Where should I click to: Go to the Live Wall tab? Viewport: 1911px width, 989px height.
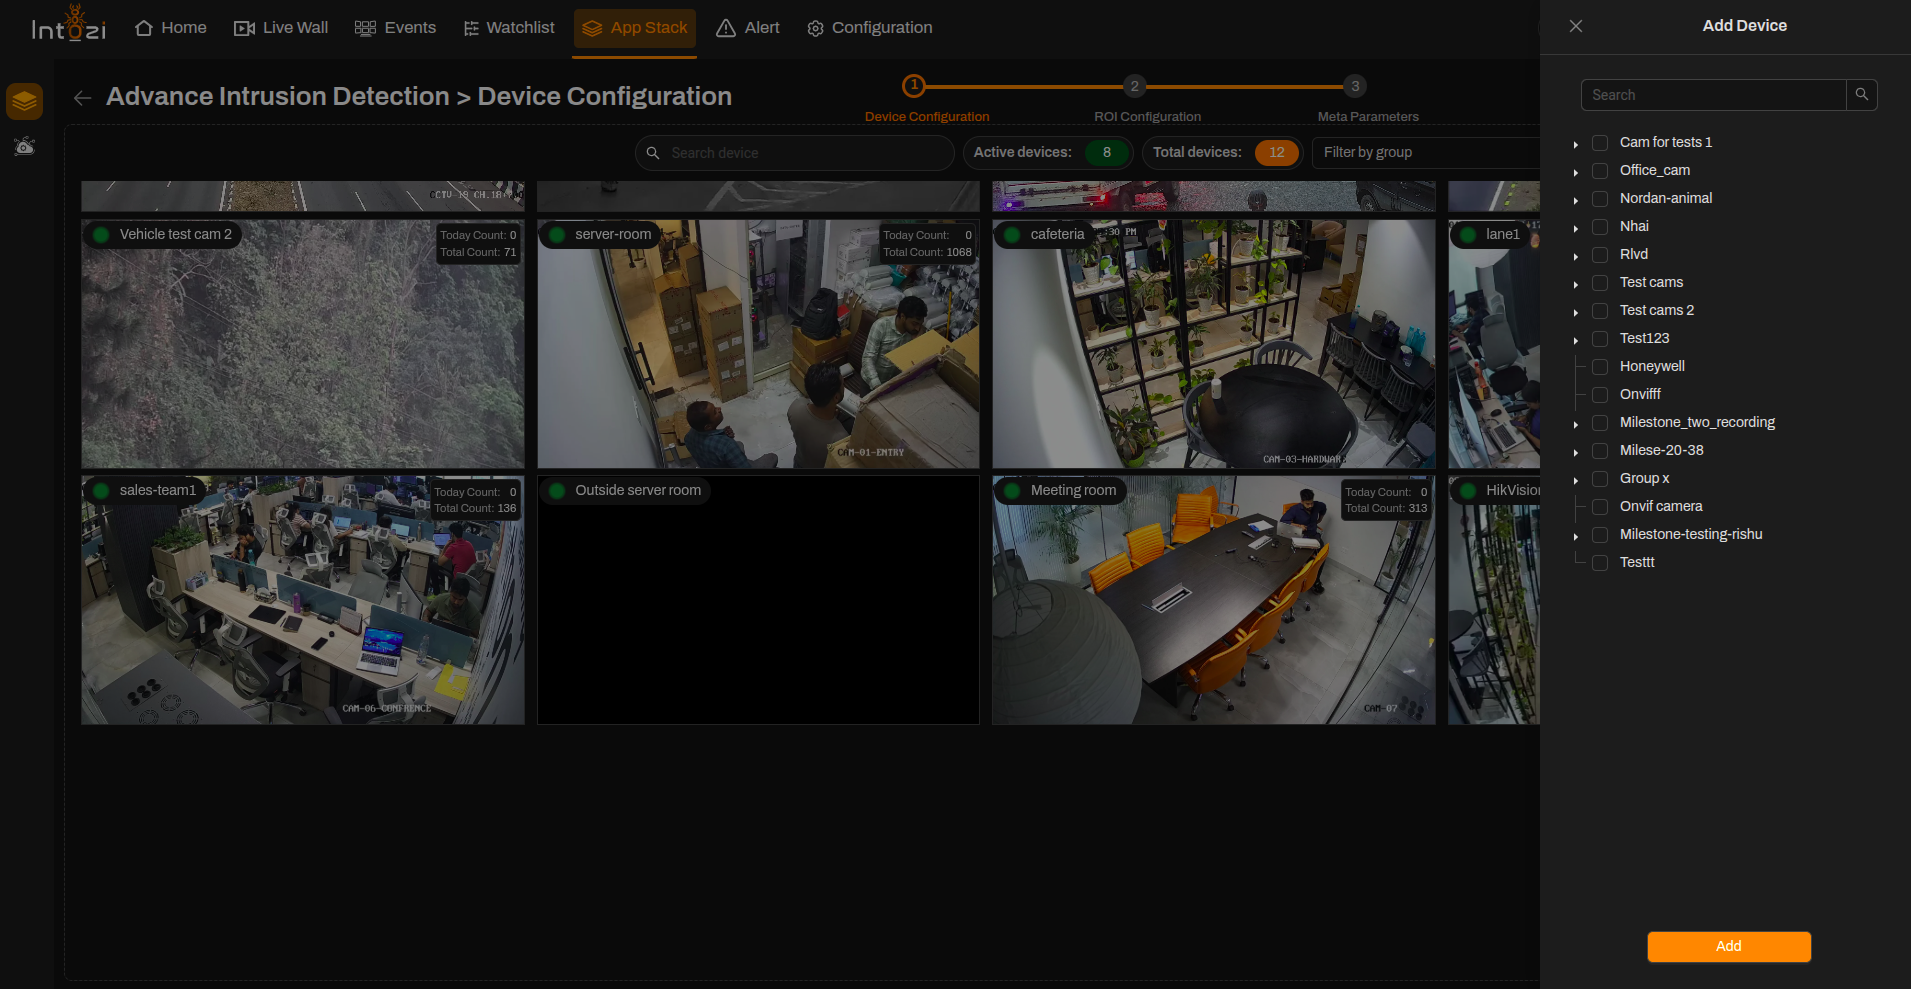point(281,28)
